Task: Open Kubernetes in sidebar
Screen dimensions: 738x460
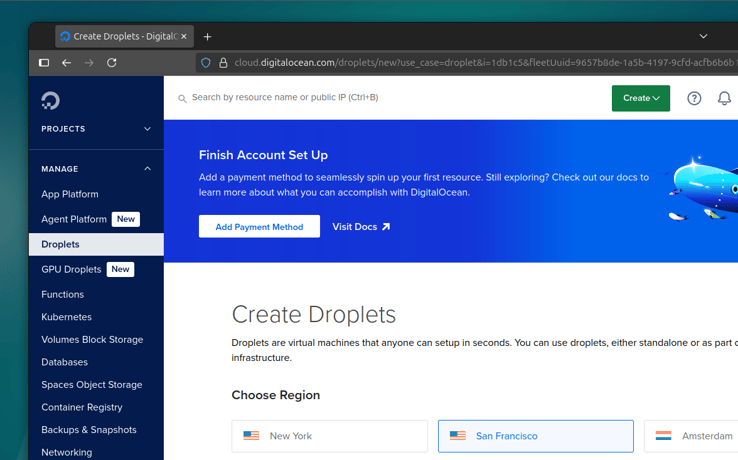Action: 66,317
